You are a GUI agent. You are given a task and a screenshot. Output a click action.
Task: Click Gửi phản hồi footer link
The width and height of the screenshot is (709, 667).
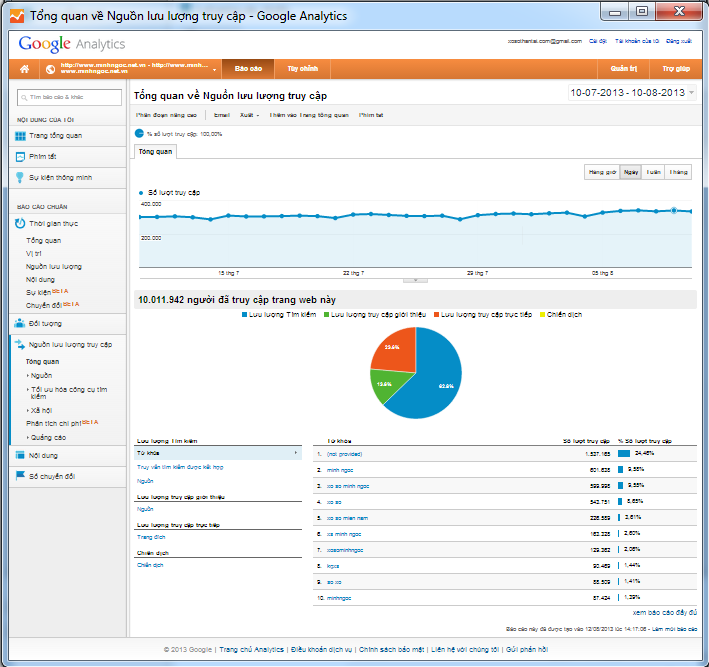click(527, 649)
